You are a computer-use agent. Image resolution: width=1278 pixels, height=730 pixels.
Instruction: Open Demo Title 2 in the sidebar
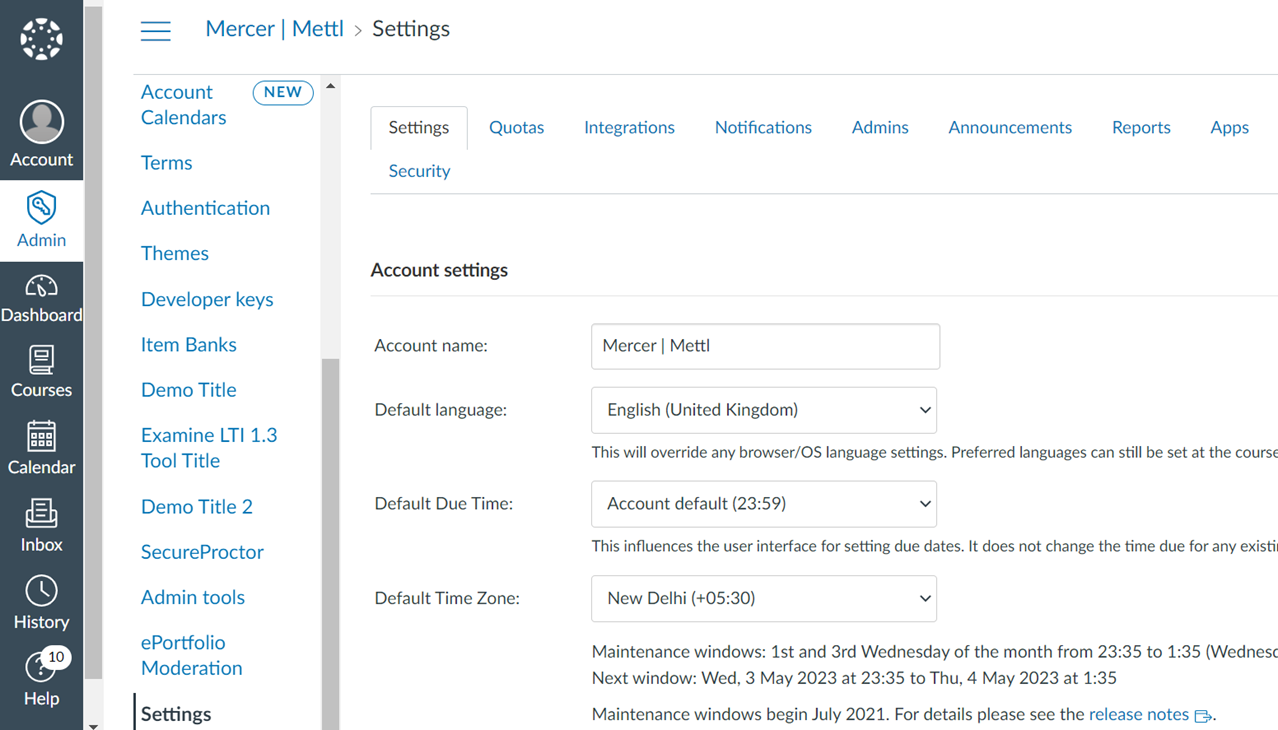(x=197, y=507)
